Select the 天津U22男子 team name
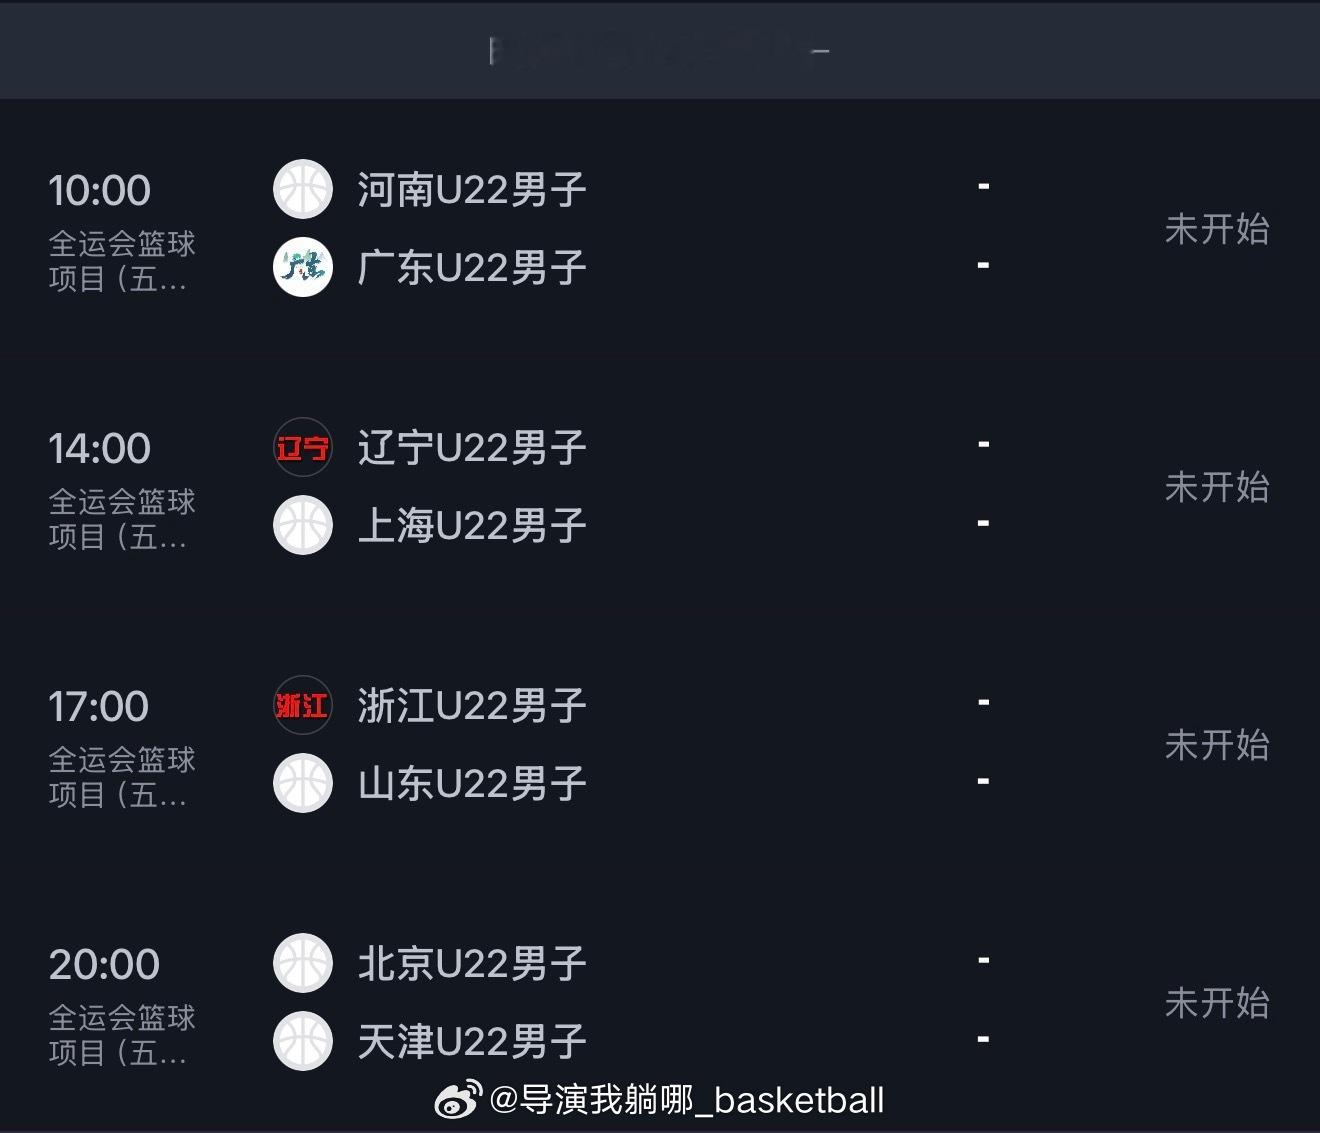Image resolution: width=1320 pixels, height=1133 pixels. (x=471, y=1041)
